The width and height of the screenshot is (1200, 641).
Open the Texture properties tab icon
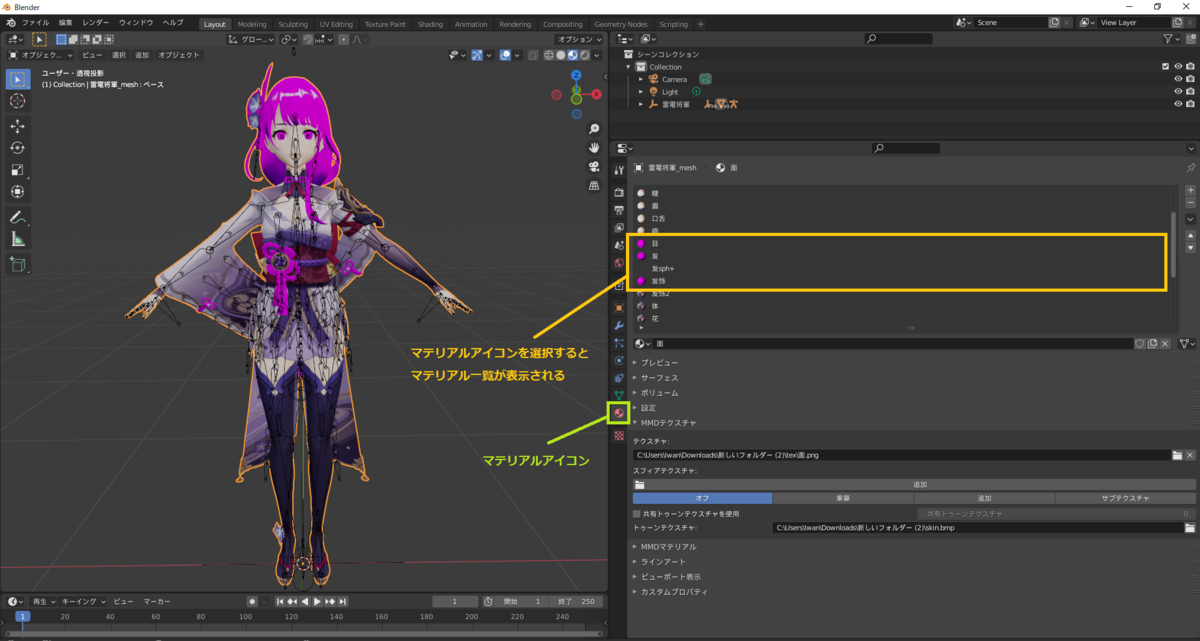619,436
